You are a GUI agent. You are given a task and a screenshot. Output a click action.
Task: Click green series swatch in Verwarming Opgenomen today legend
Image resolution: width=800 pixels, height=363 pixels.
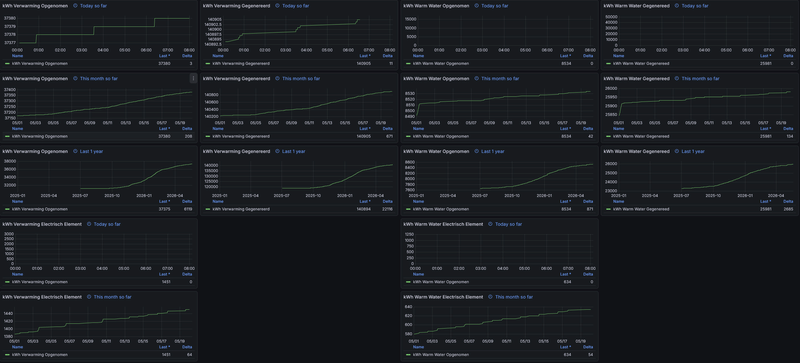(x=8, y=64)
